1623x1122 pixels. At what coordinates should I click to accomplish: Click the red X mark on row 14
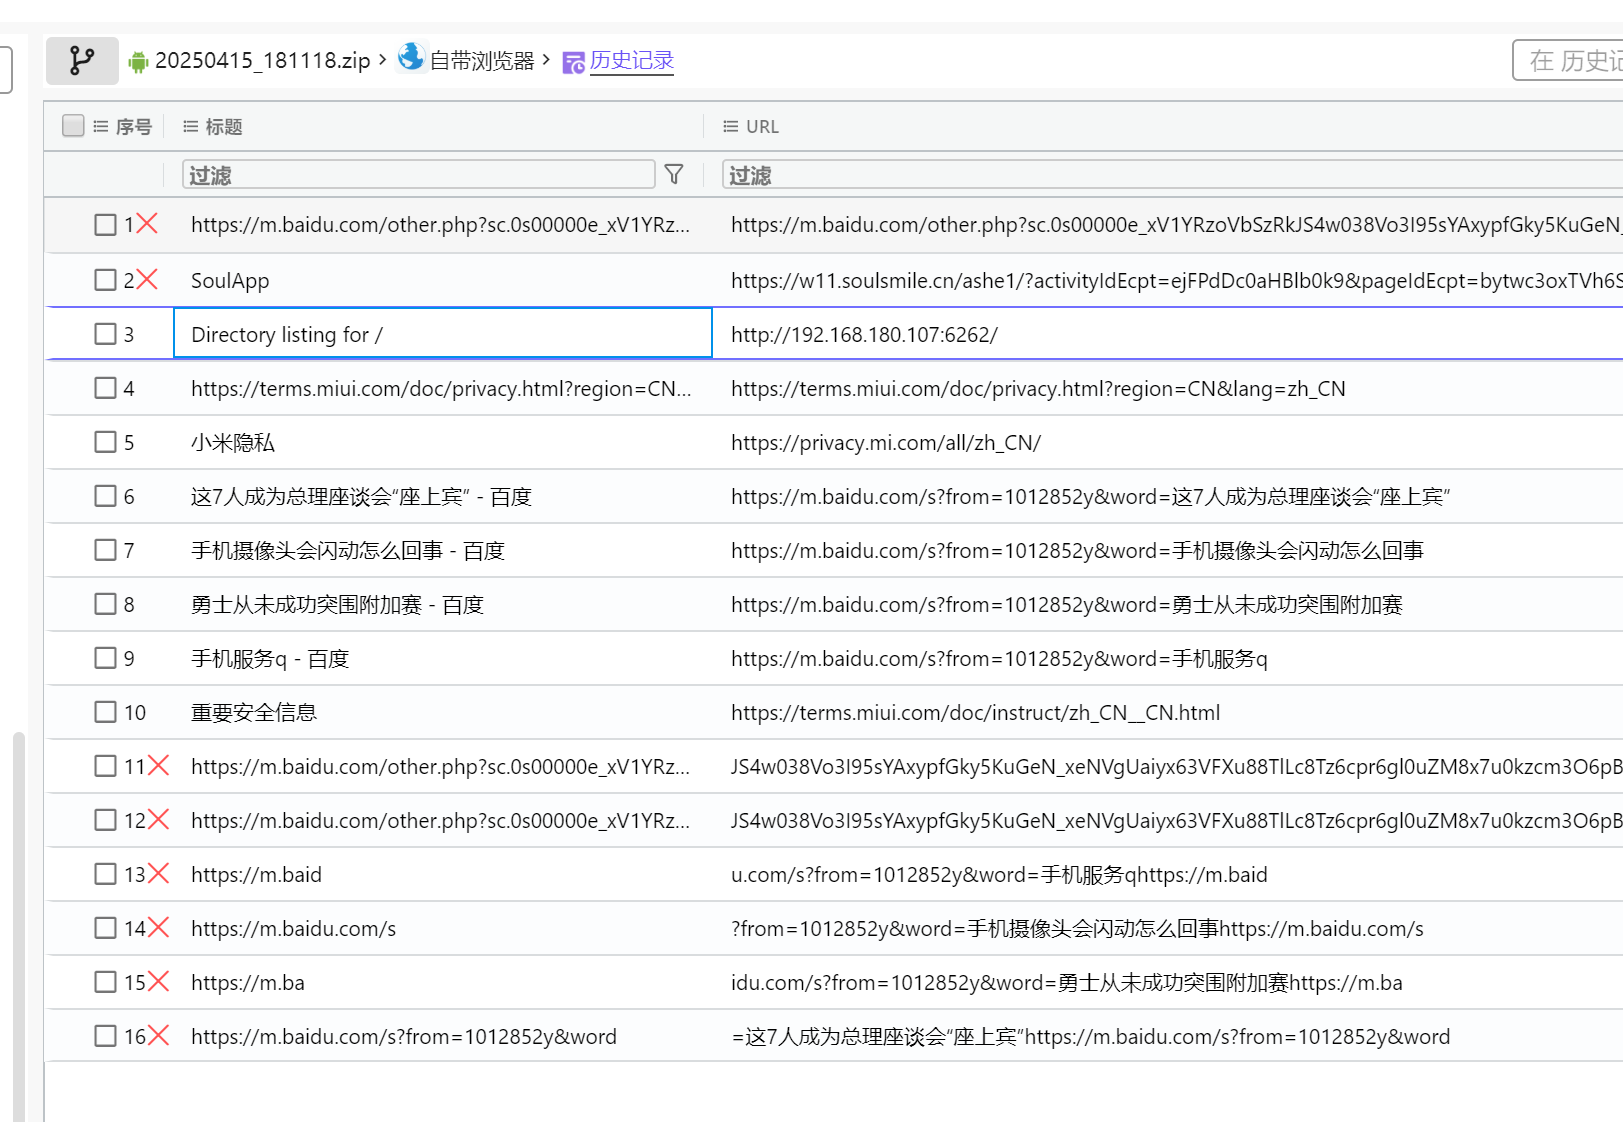158,928
